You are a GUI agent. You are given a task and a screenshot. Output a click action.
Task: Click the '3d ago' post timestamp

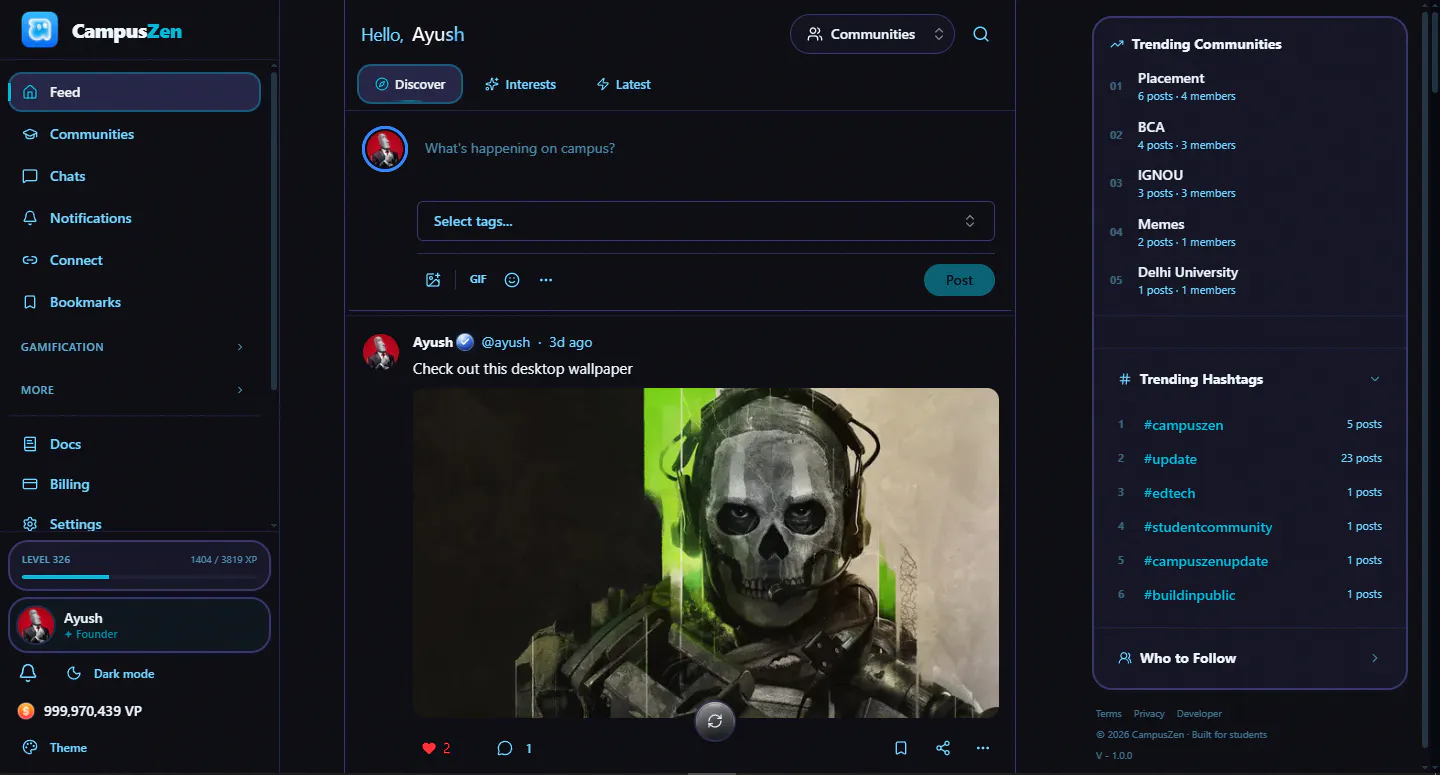pos(571,342)
